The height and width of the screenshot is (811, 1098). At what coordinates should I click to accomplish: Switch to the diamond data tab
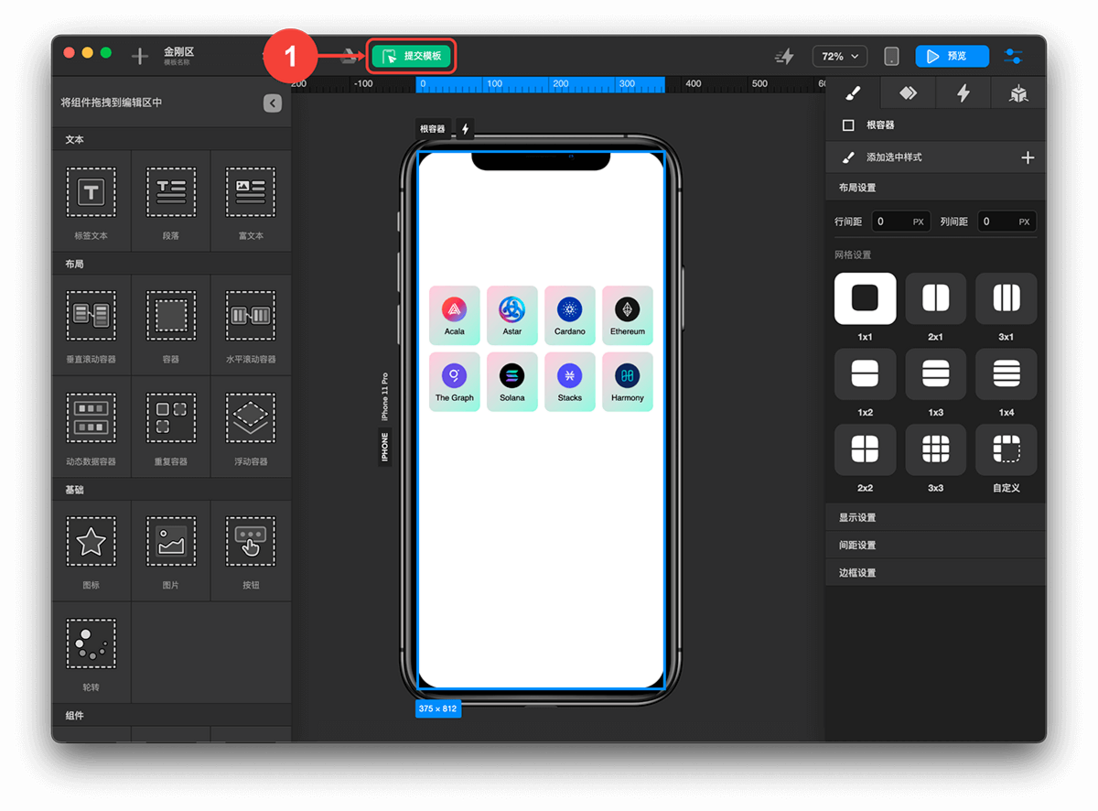tap(908, 93)
